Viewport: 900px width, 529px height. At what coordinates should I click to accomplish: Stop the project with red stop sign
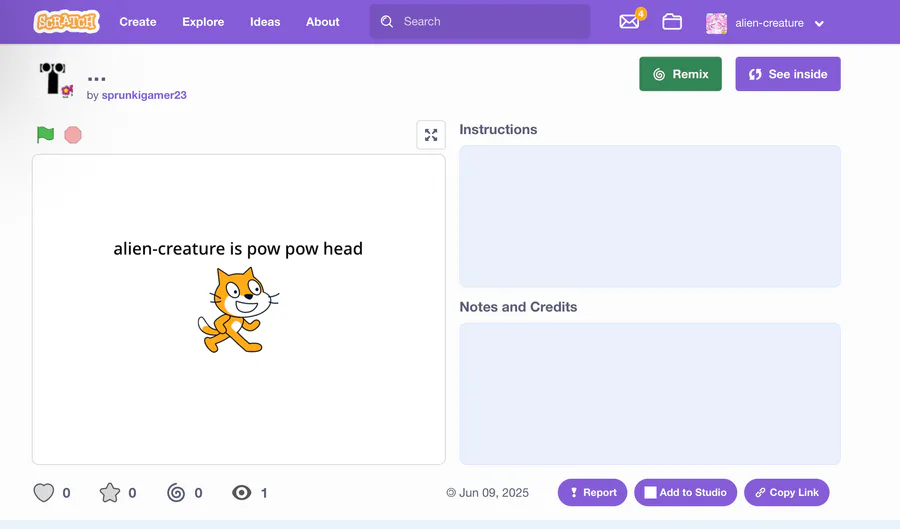pos(73,135)
